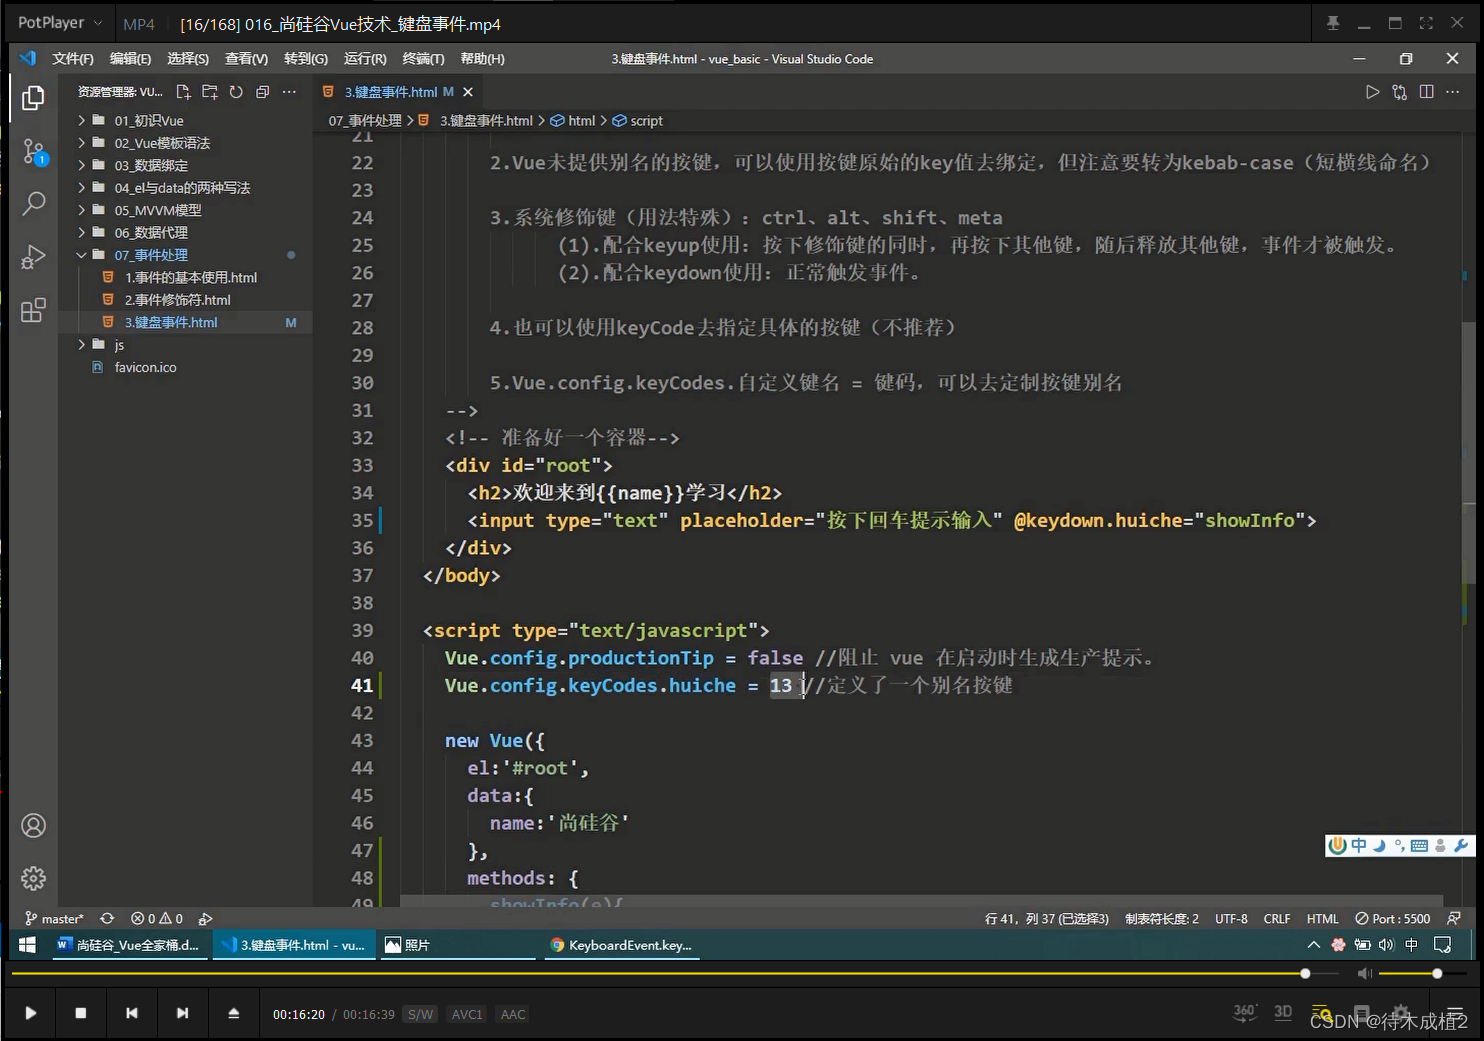Skip to previous video in PotPlayer
The image size is (1484, 1041).
[131, 1013]
